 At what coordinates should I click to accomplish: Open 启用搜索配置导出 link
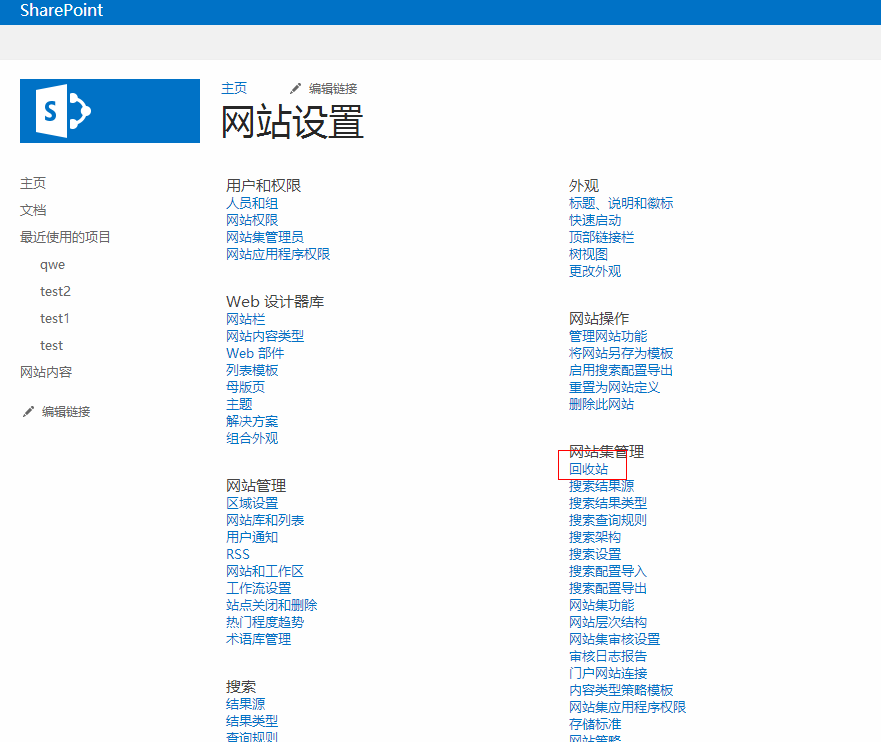click(x=621, y=370)
